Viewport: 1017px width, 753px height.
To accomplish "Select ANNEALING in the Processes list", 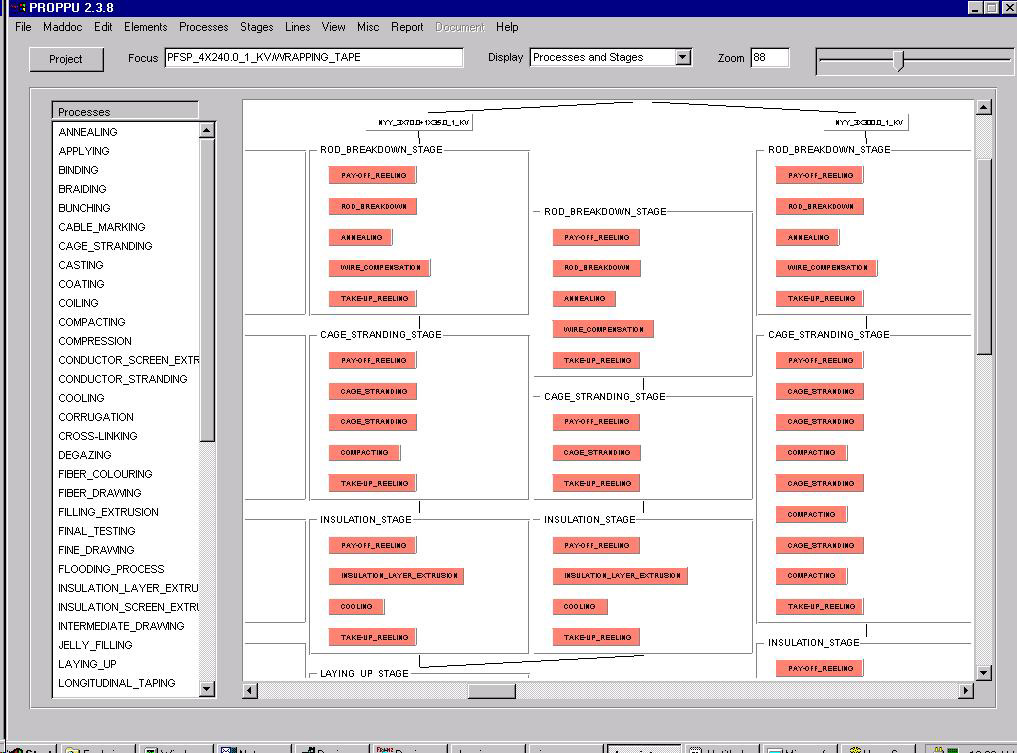I will point(88,132).
